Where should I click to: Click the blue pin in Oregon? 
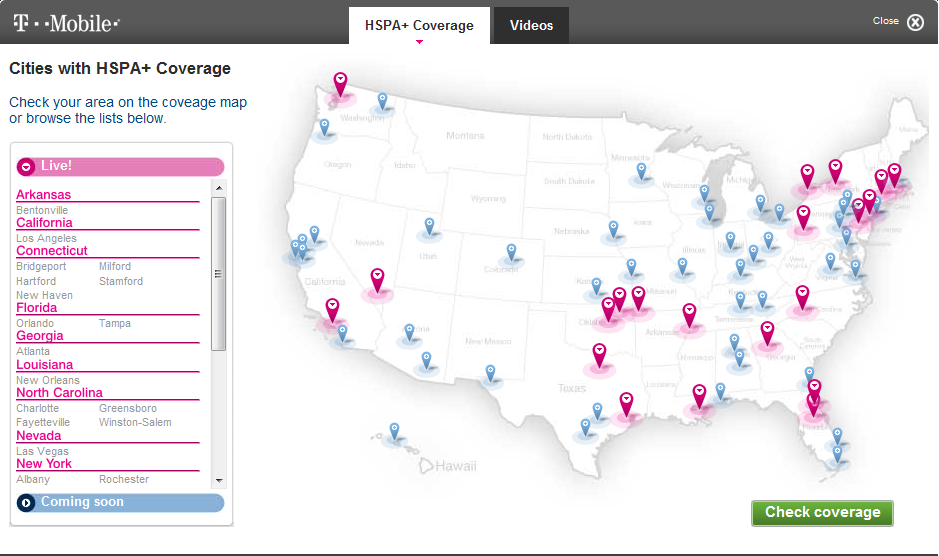(x=324, y=128)
